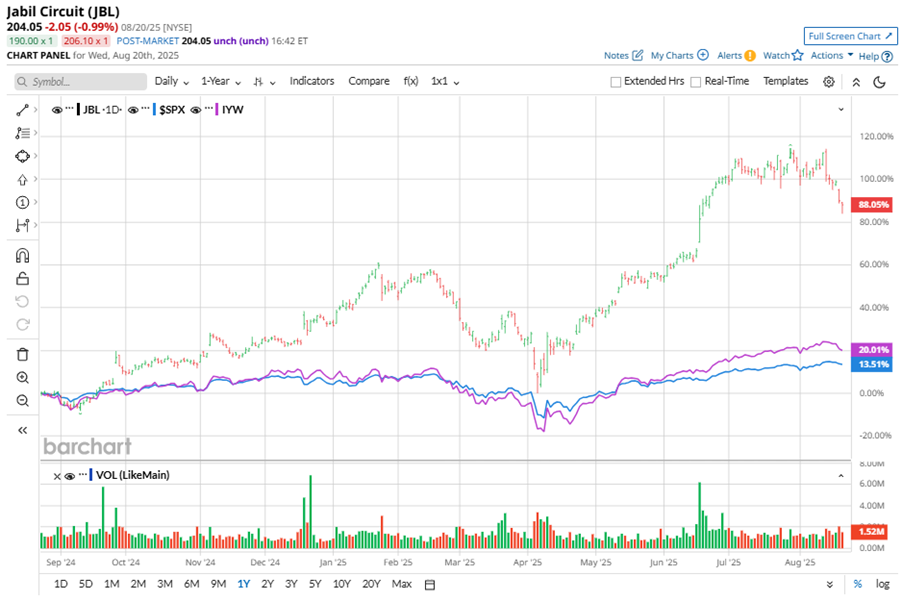
Task: Hide the JBL price series
Action: point(57,110)
